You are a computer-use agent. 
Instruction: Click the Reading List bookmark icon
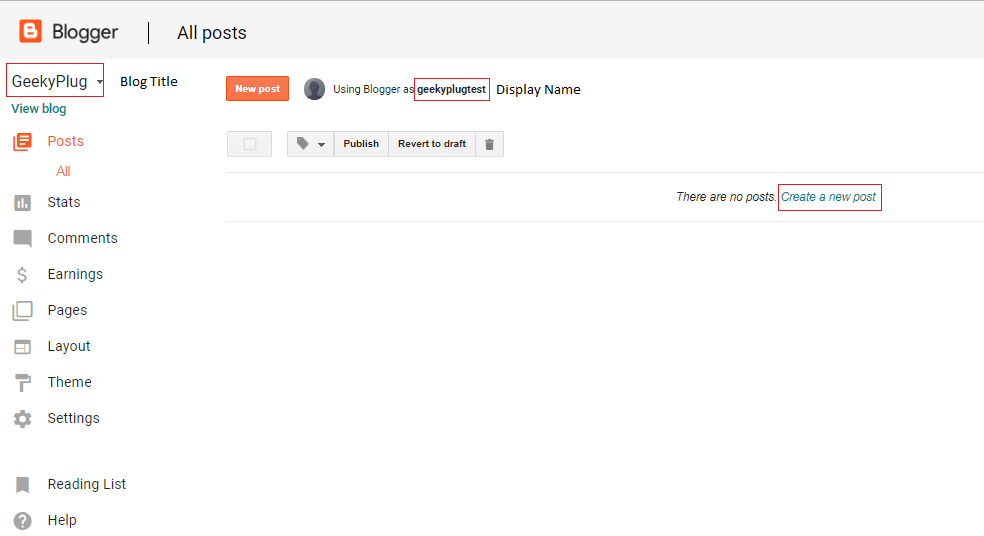click(22, 485)
